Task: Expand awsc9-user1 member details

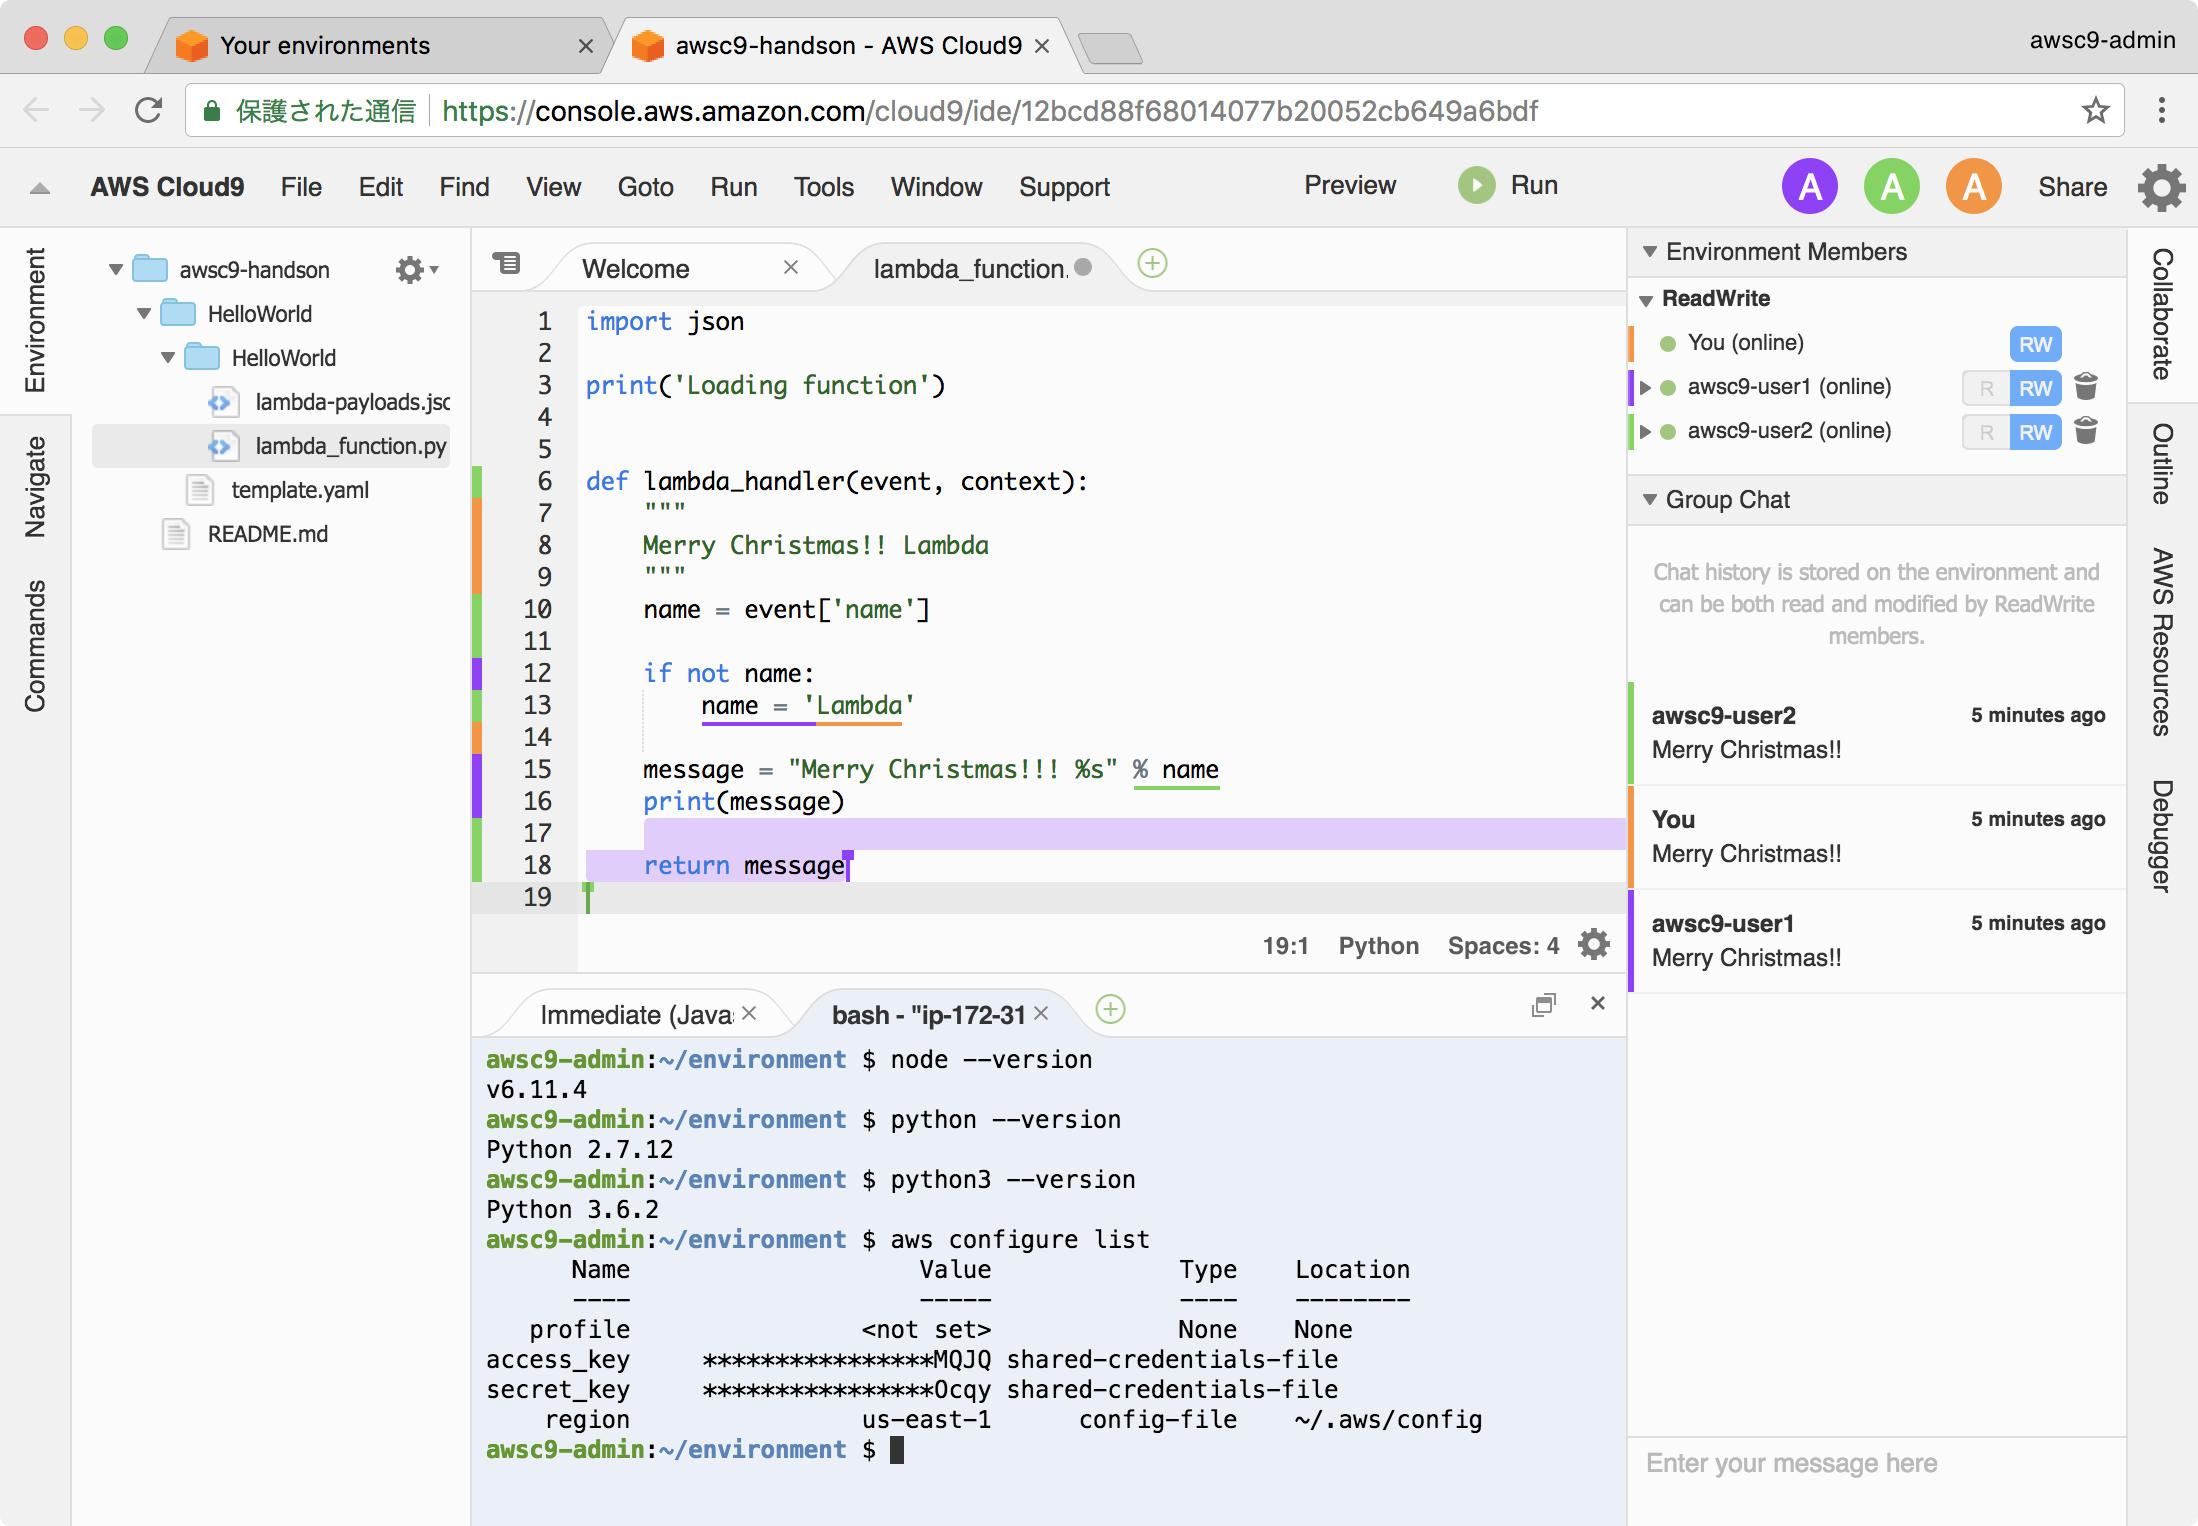Action: 1645,387
